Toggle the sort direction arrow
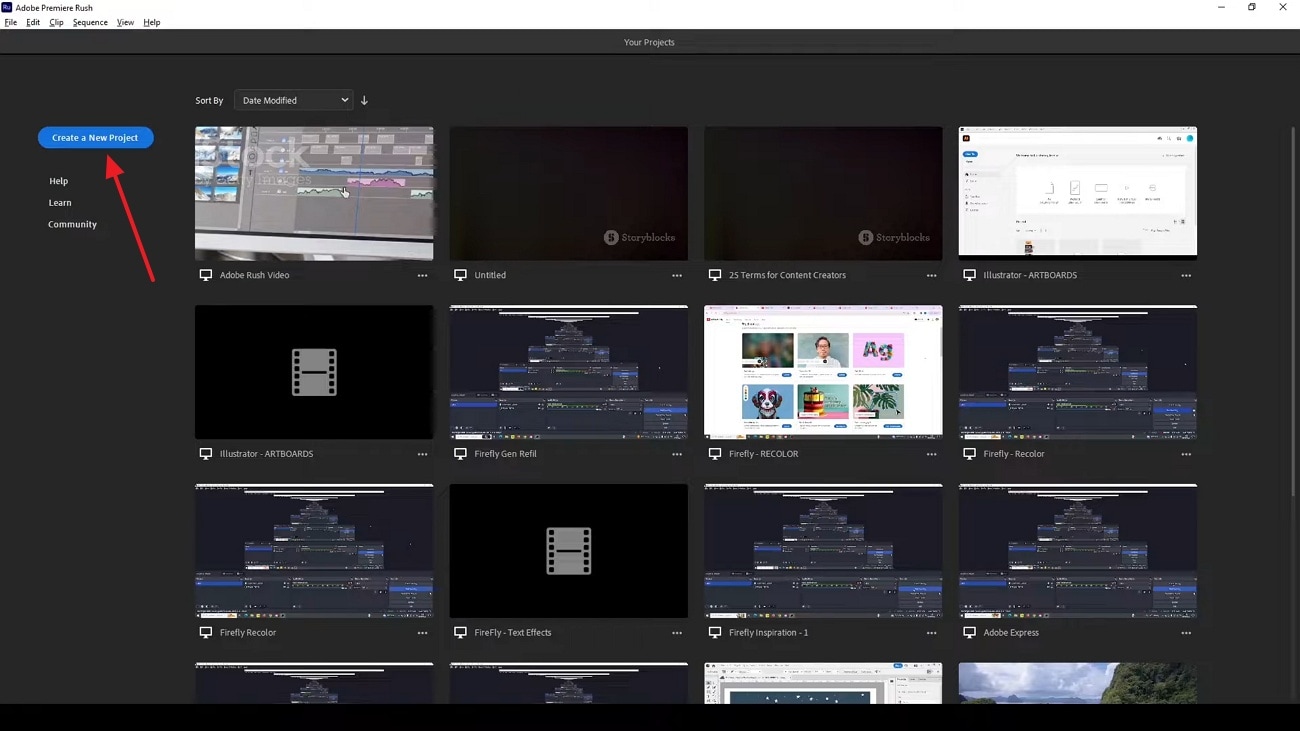This screenshot has height=731, width=1300. point(364,99)
